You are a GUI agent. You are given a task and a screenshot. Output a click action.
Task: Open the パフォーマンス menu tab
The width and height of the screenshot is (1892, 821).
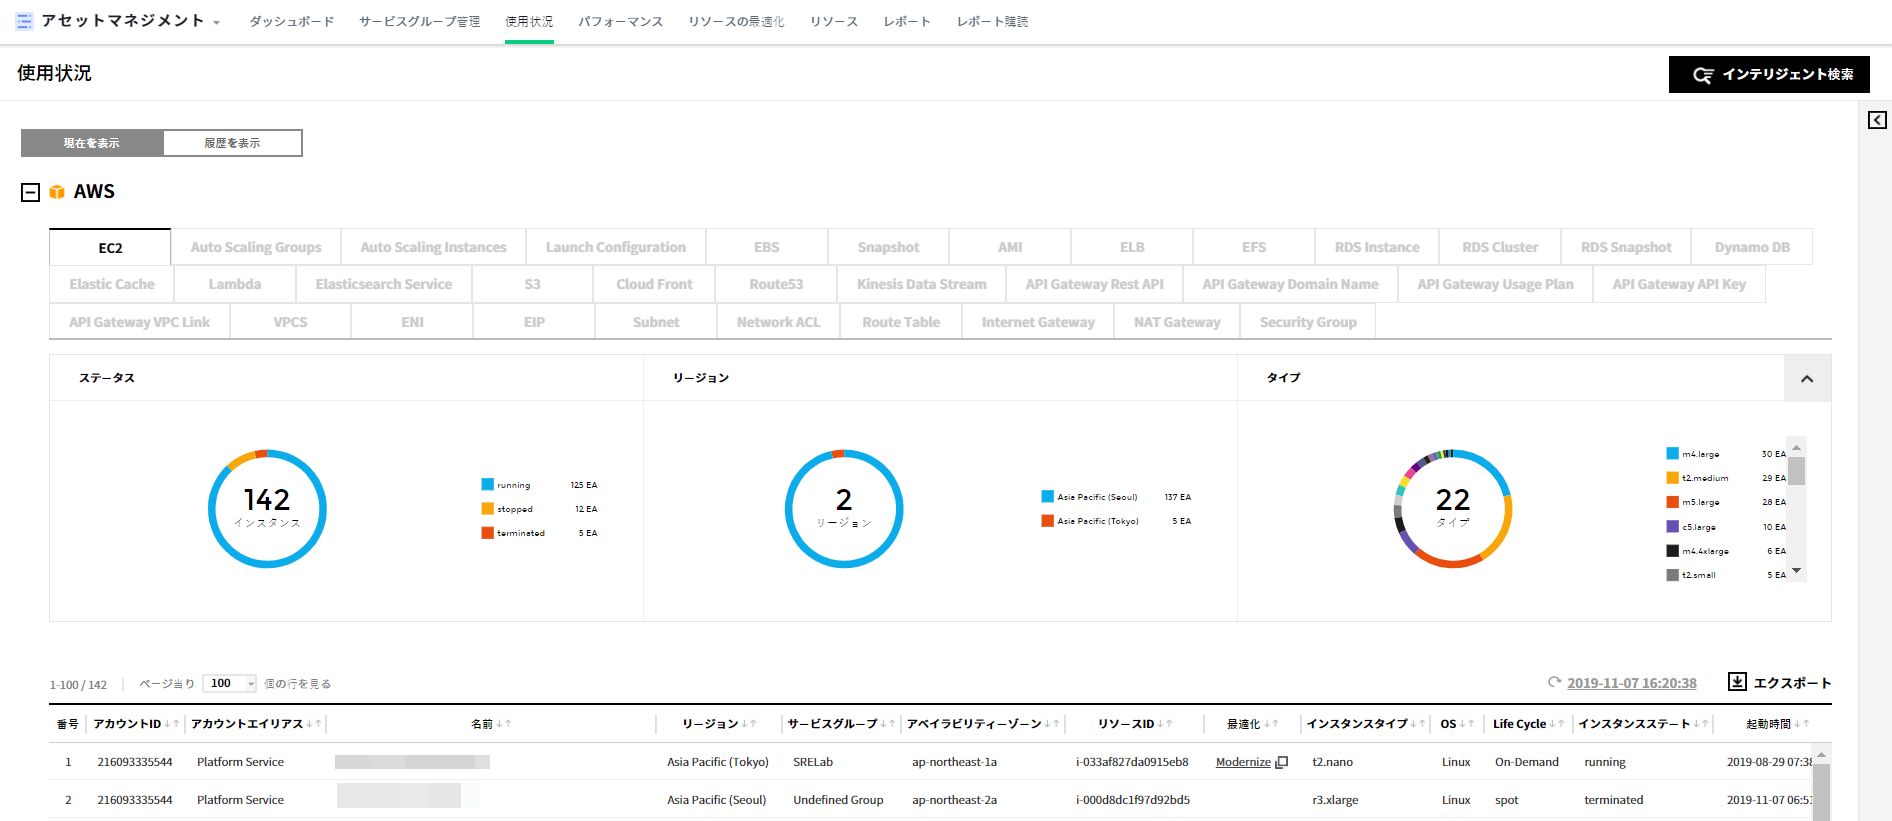[620, 22]
